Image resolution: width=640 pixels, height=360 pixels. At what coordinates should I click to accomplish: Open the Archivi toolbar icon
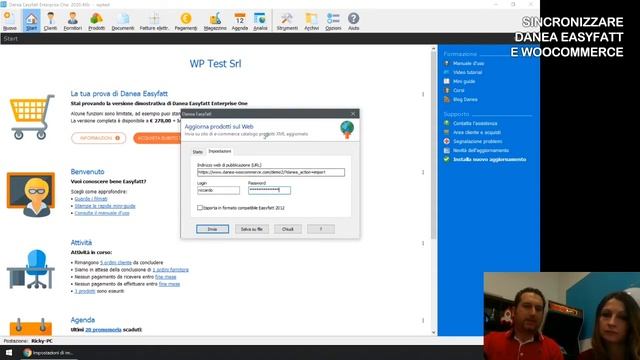311,21
